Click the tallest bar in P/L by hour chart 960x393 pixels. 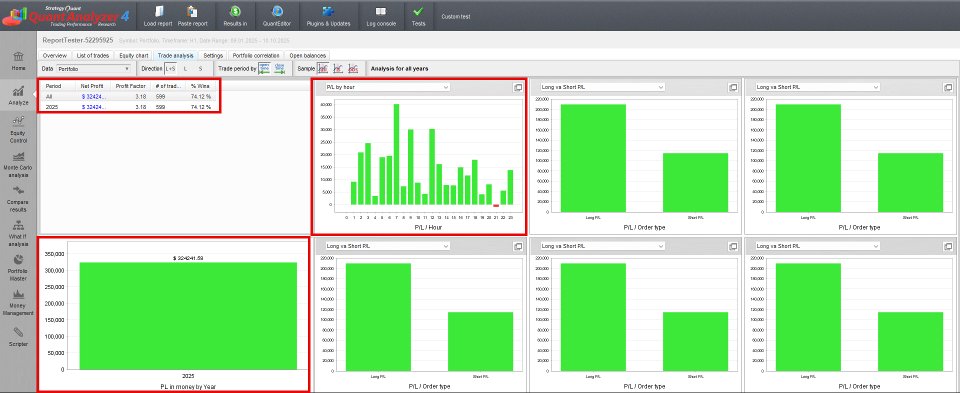click(396, 154)
